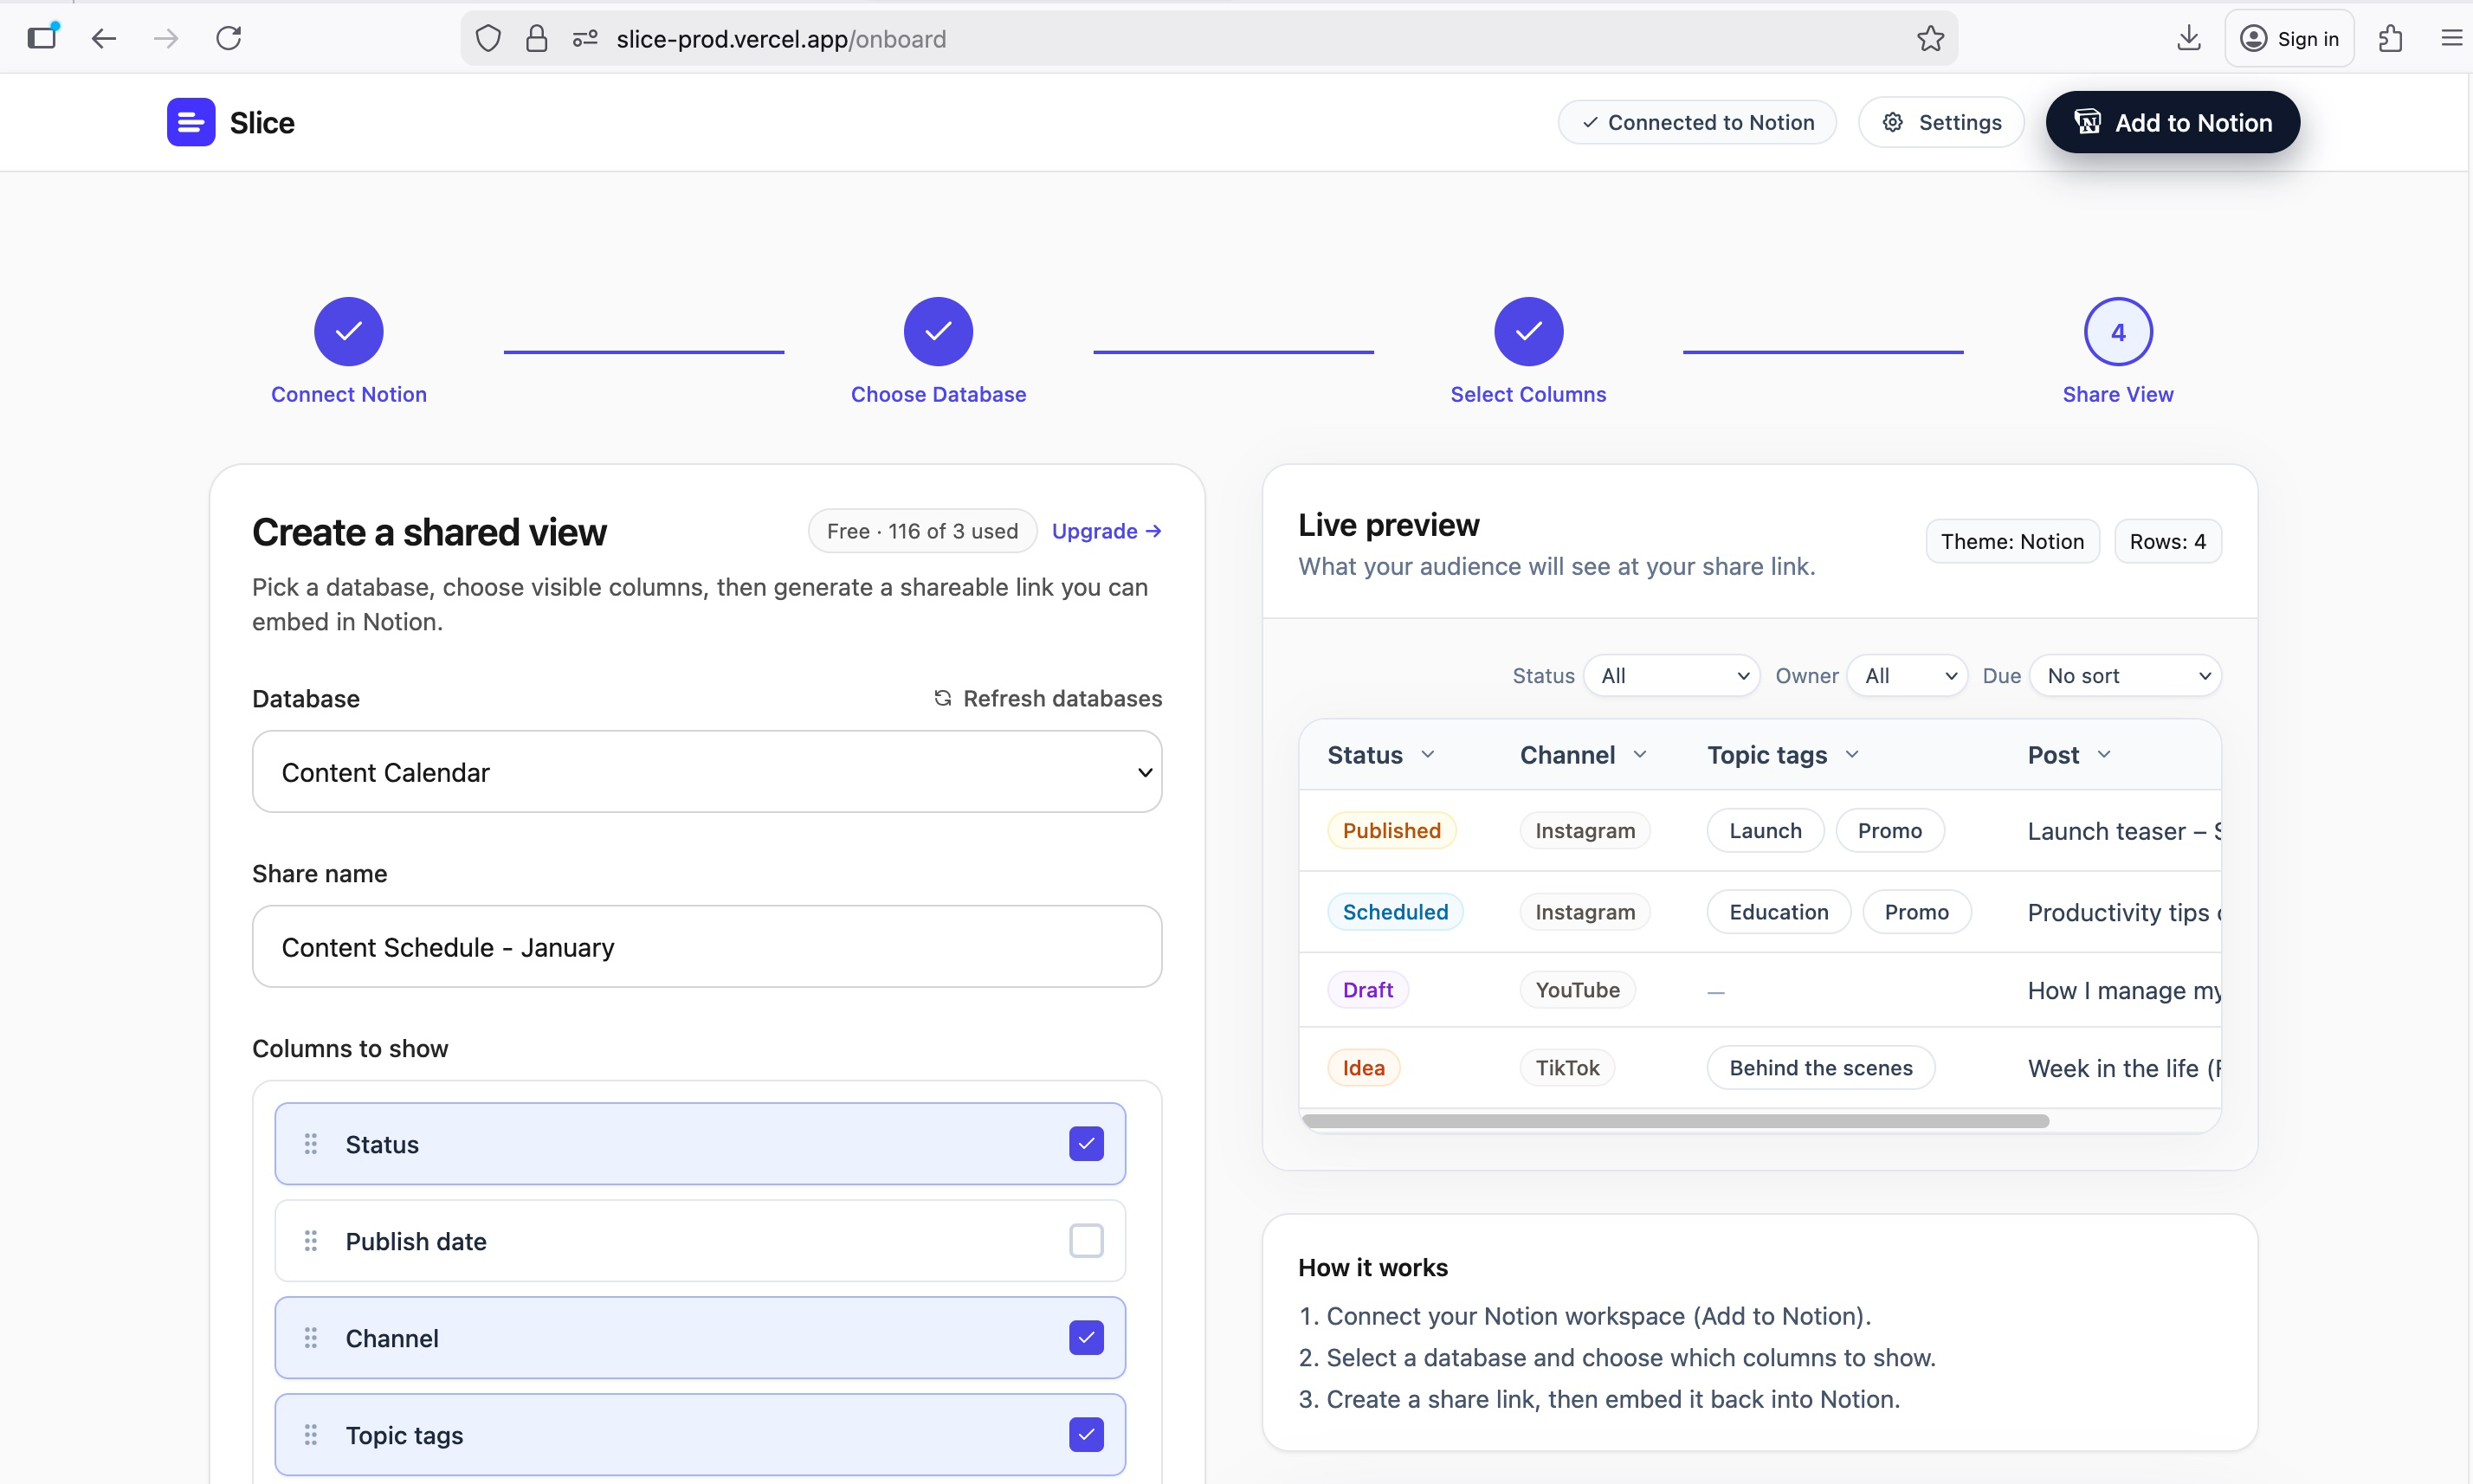Click the Free · 116 of 3 used badge
This screenshot has width=2473, height=1484.
(x=922, y=531)
